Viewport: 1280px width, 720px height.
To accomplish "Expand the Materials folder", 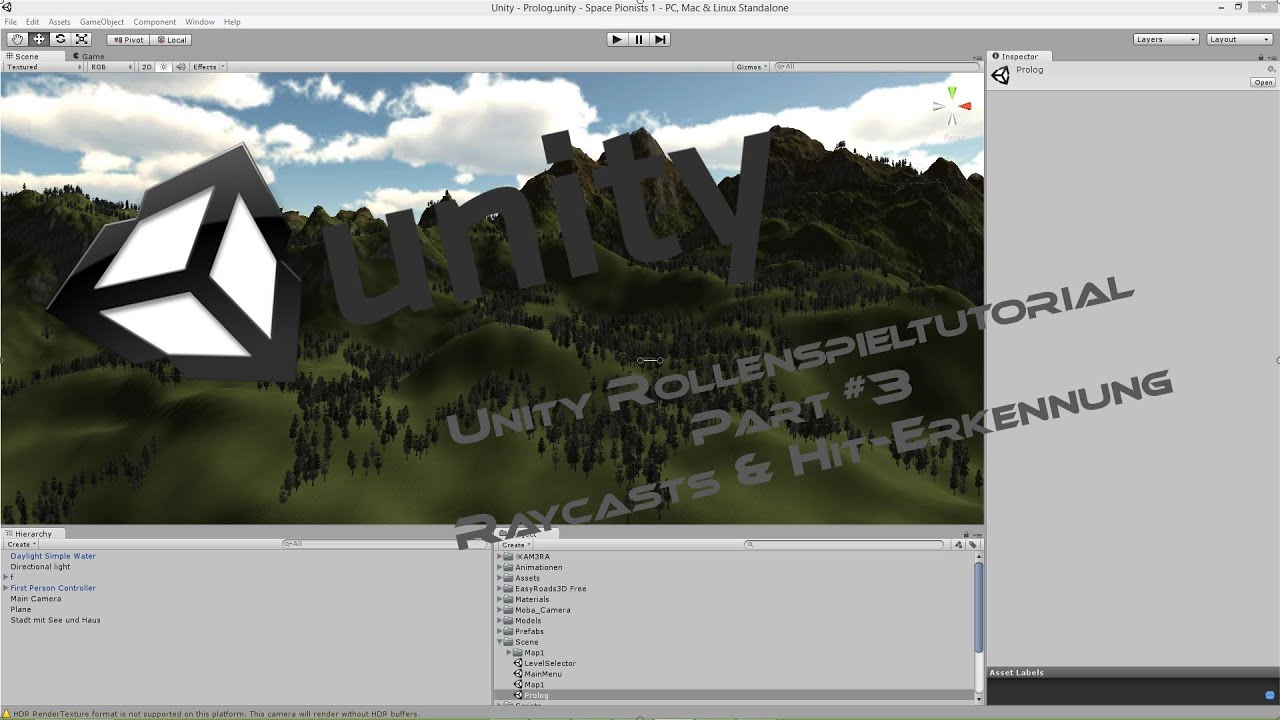I will 500,599.
